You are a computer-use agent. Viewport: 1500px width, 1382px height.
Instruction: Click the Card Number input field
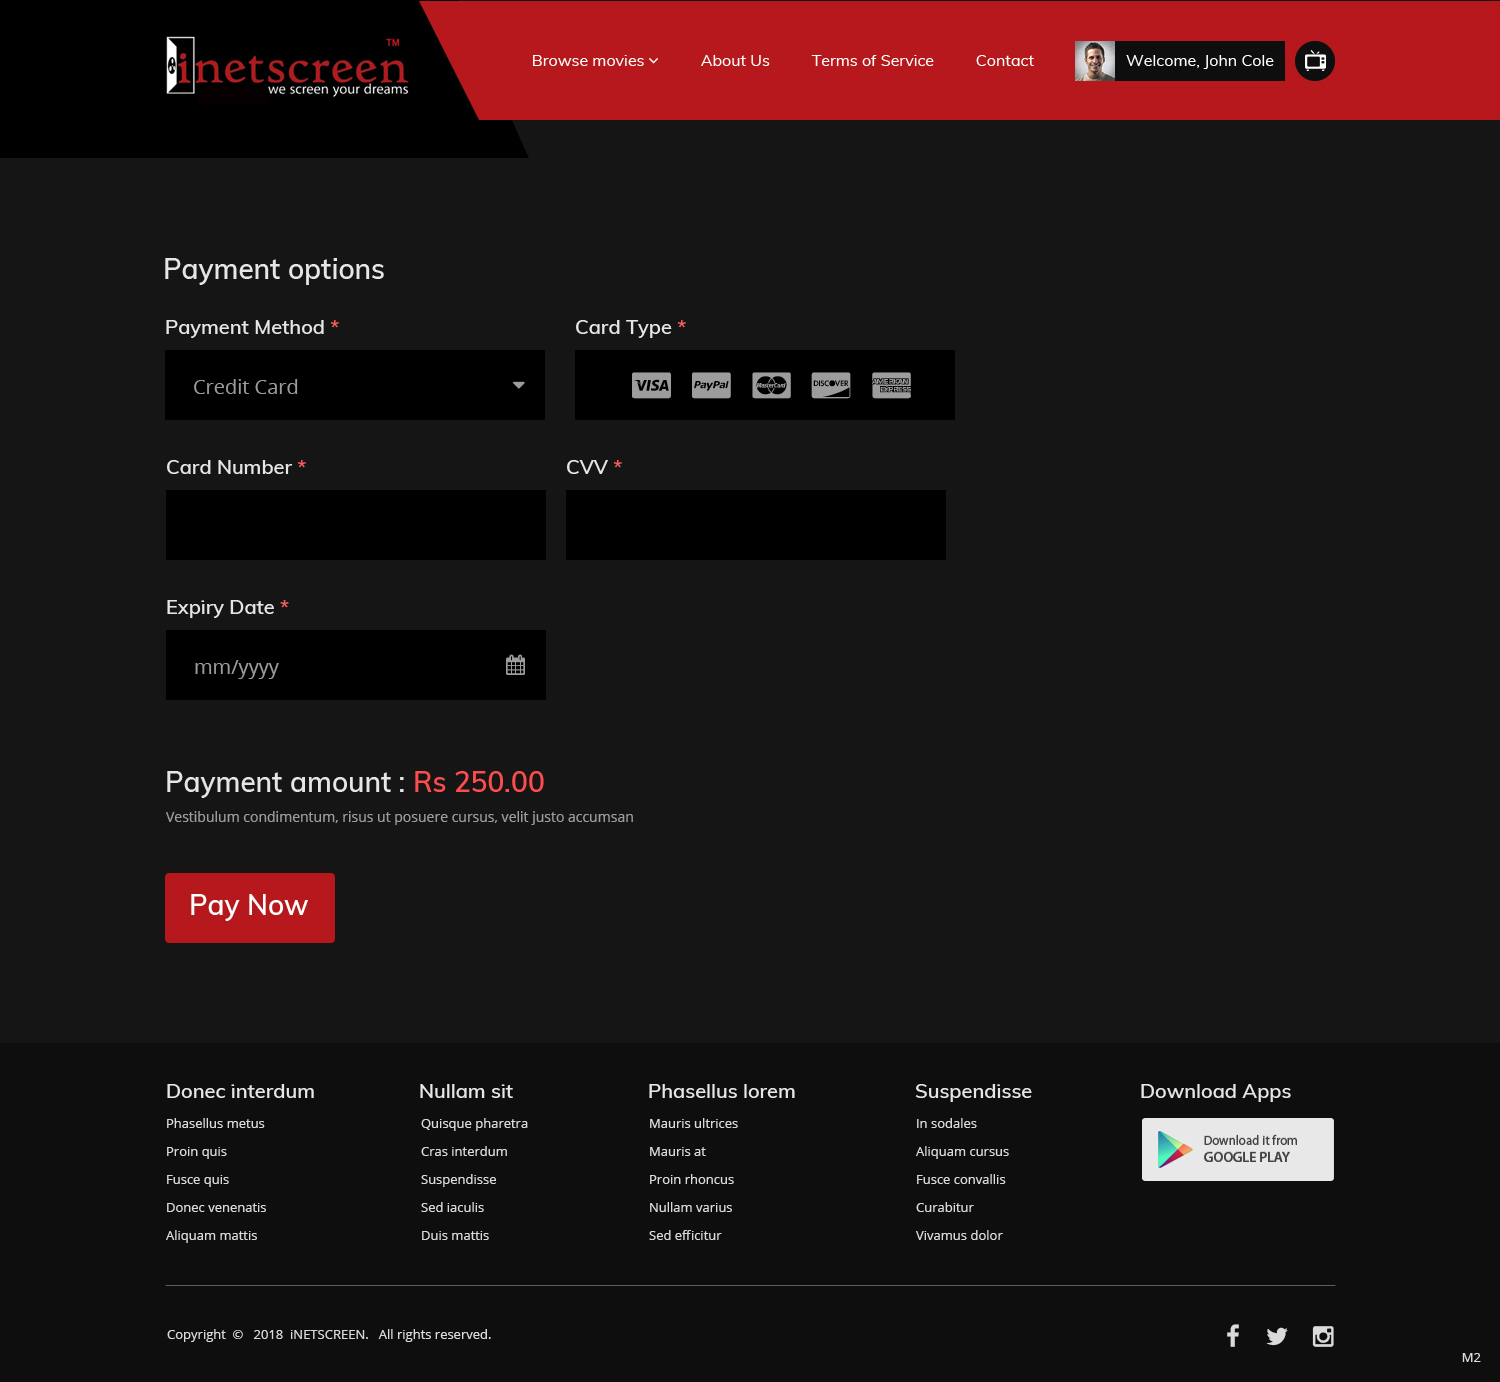click(354, 524)
